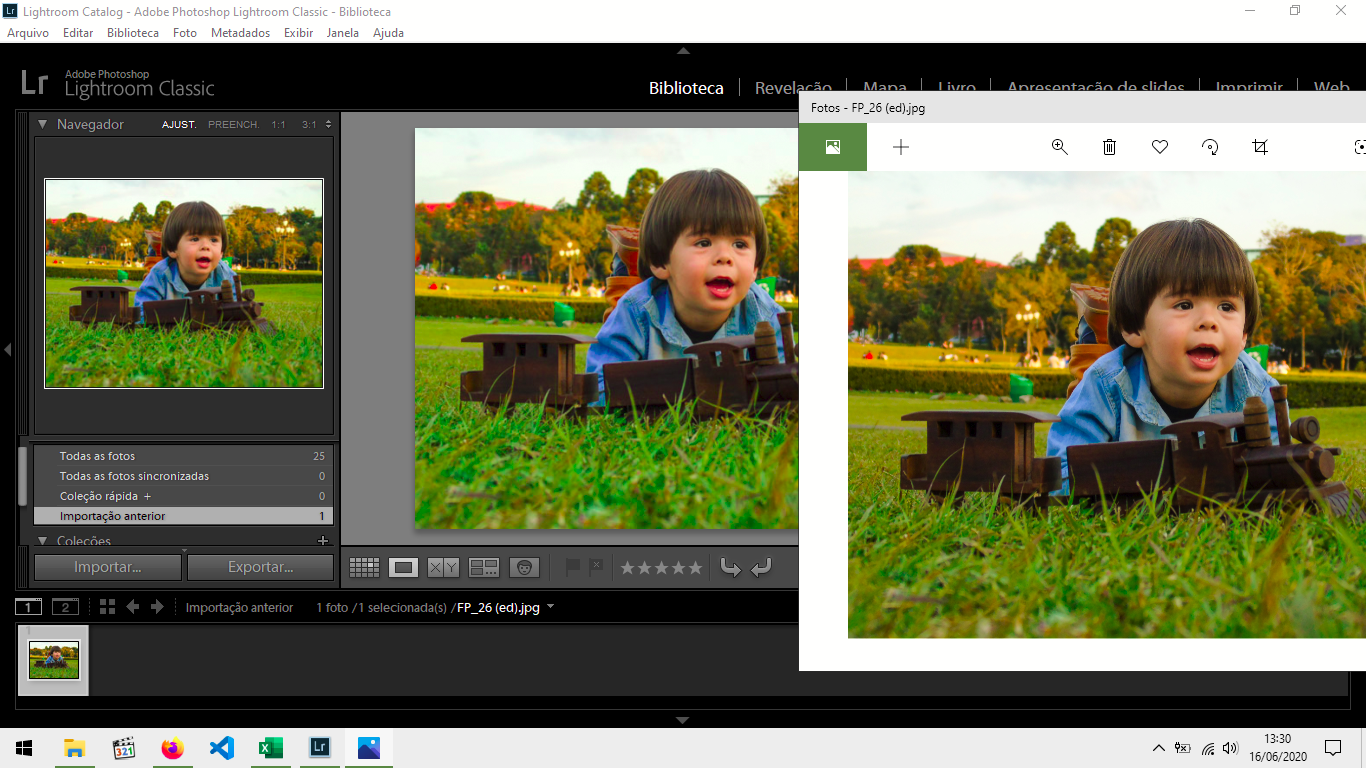
Task: Activate Survey view in the toolbar
Action: 483,567
